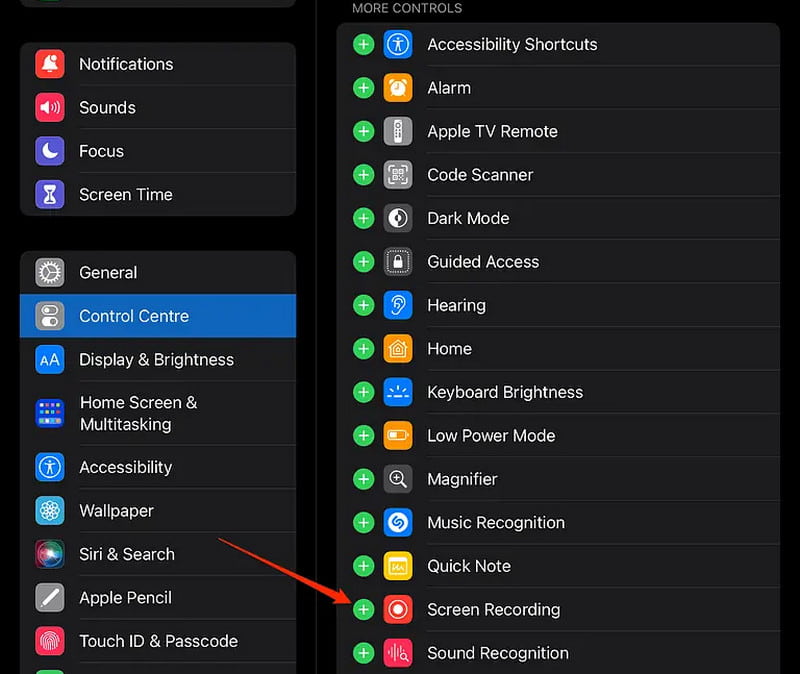
Task: Tap the plus for Low Power Mode
Action: pos(364,435)
